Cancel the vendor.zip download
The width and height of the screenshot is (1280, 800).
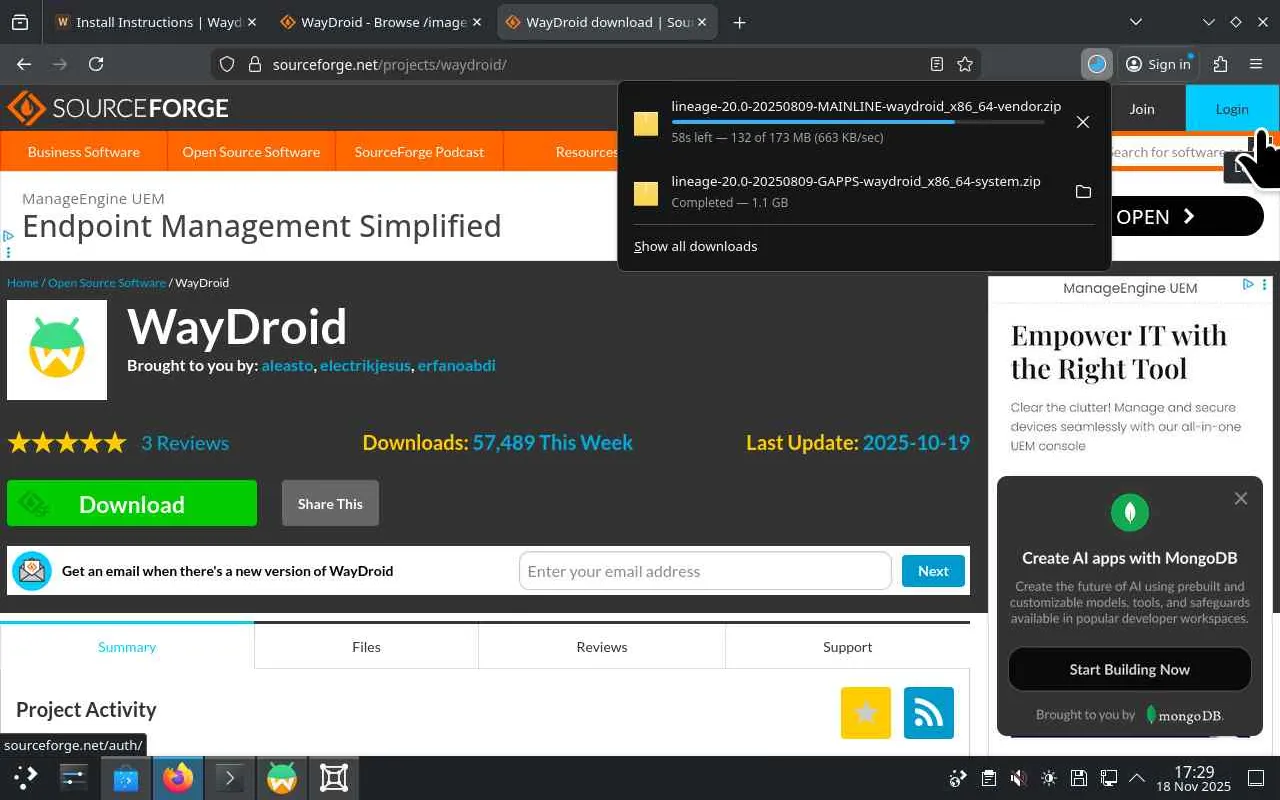1083,122
